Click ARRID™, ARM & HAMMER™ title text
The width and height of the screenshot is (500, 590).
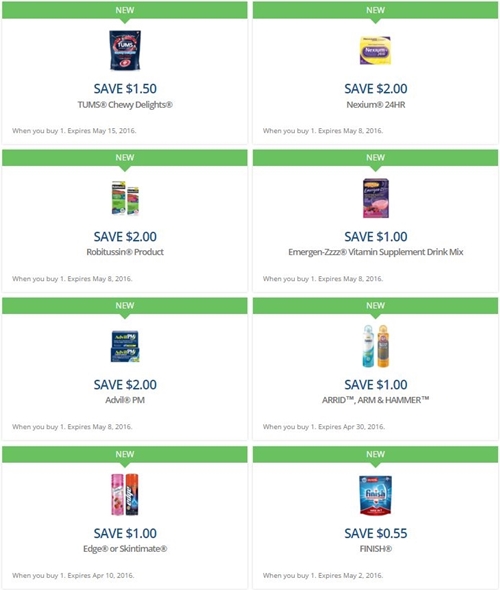coord(375,400)
